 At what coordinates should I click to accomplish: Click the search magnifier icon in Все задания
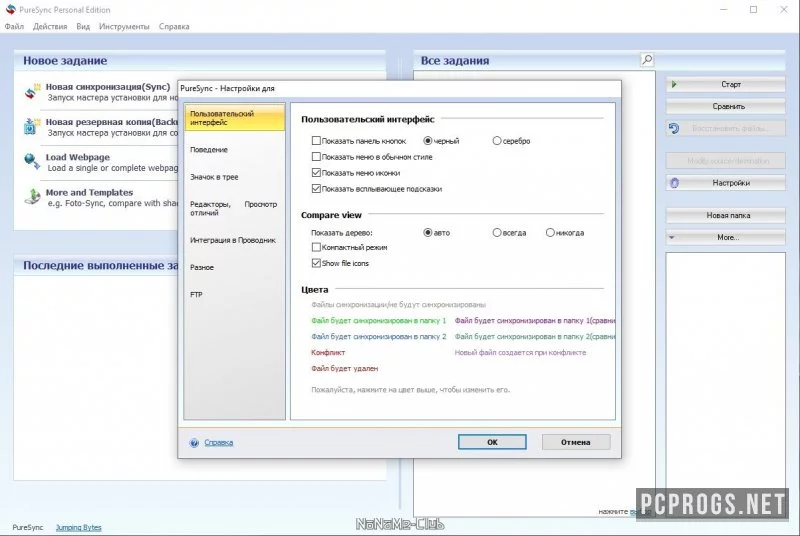tap(647, 60)
